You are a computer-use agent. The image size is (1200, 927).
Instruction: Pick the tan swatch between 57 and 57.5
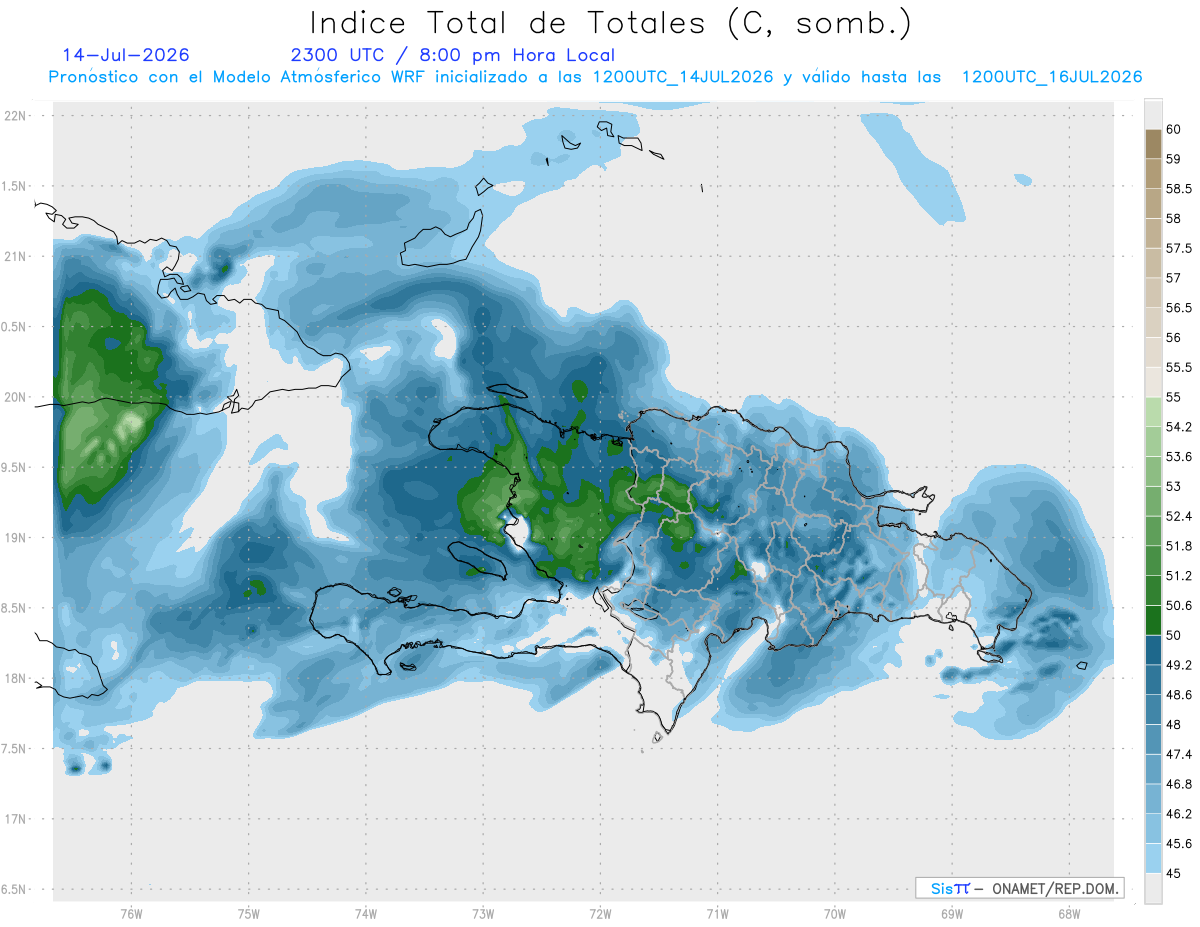tap(1153, 263)
